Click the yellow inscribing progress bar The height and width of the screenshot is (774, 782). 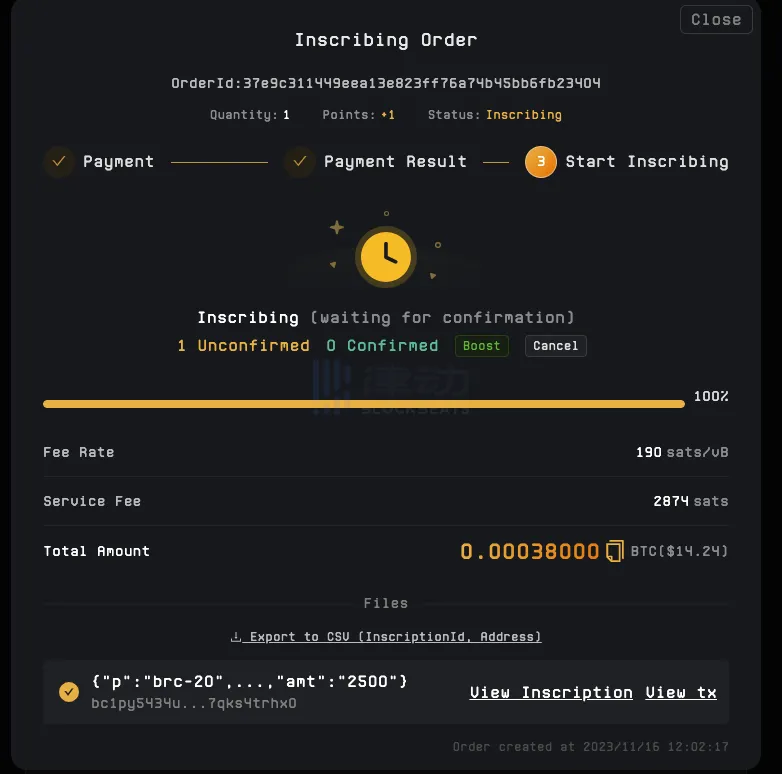(364, 404)
